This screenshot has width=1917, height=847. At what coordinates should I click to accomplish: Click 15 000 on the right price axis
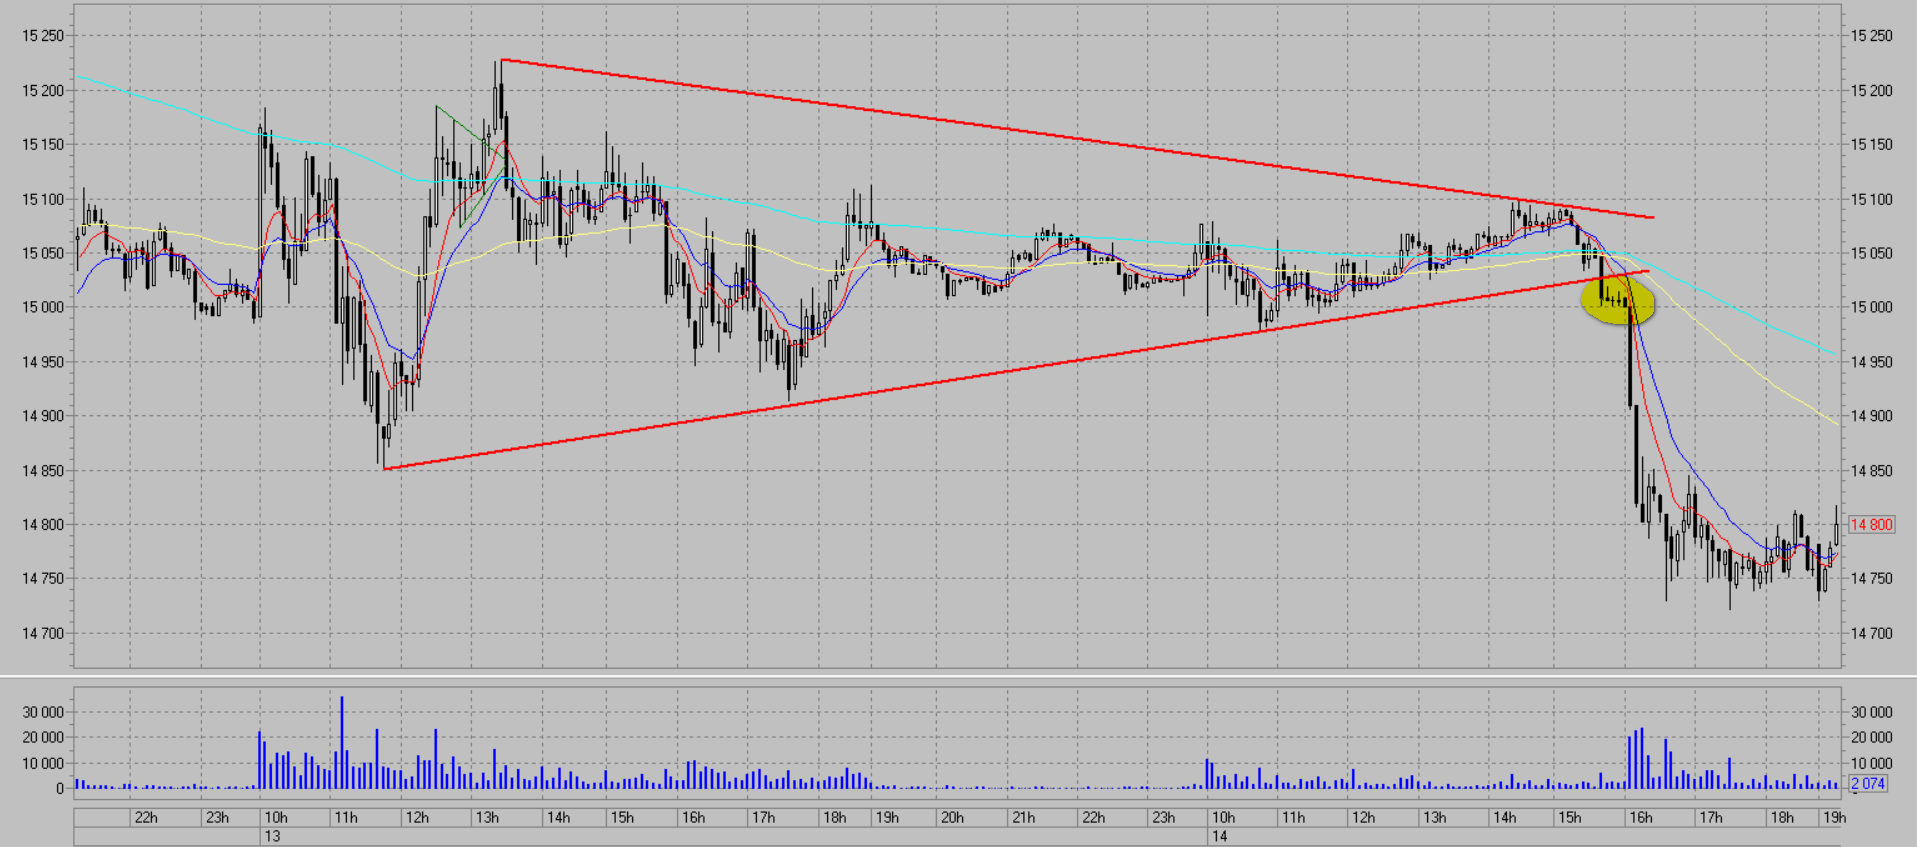[1871, 308]
